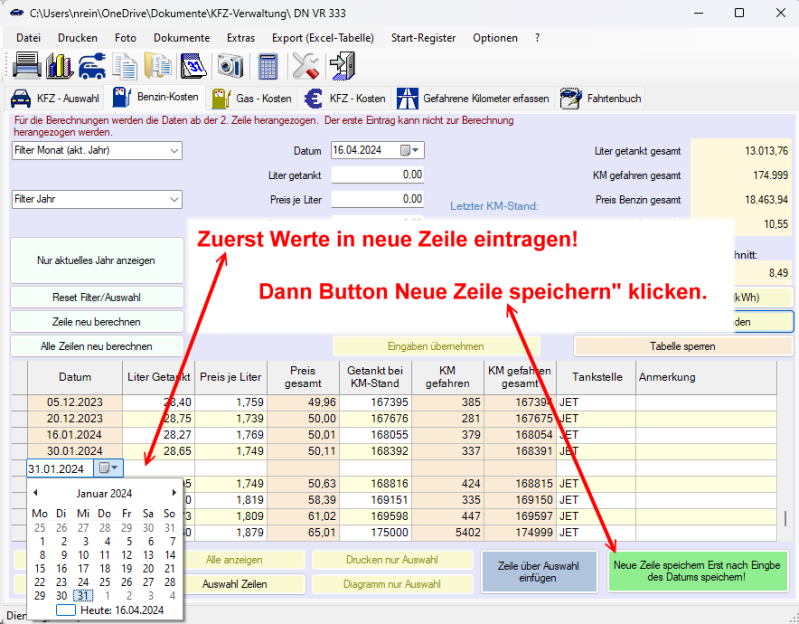Open the bar chart diagram icon

(59, 66)
